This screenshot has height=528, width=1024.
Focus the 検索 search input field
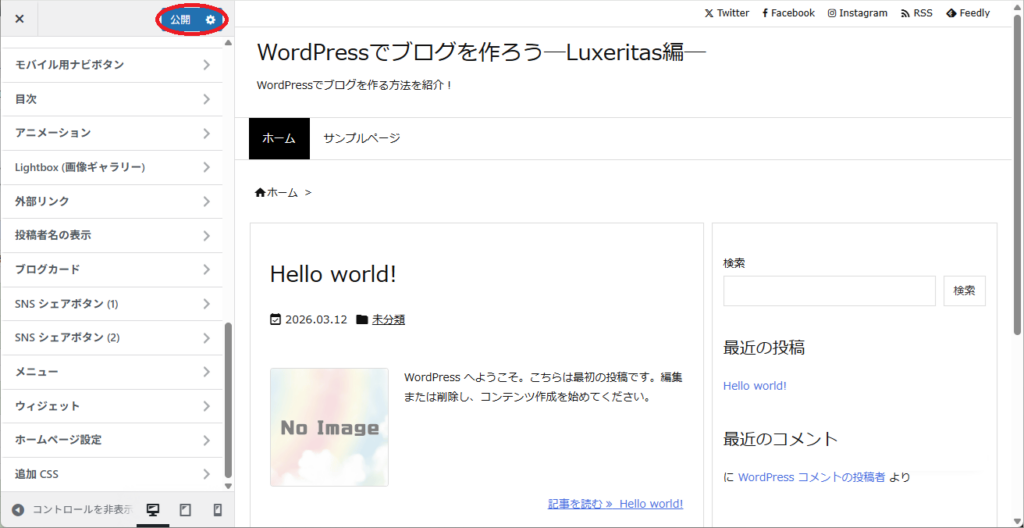tap(829, 291)
